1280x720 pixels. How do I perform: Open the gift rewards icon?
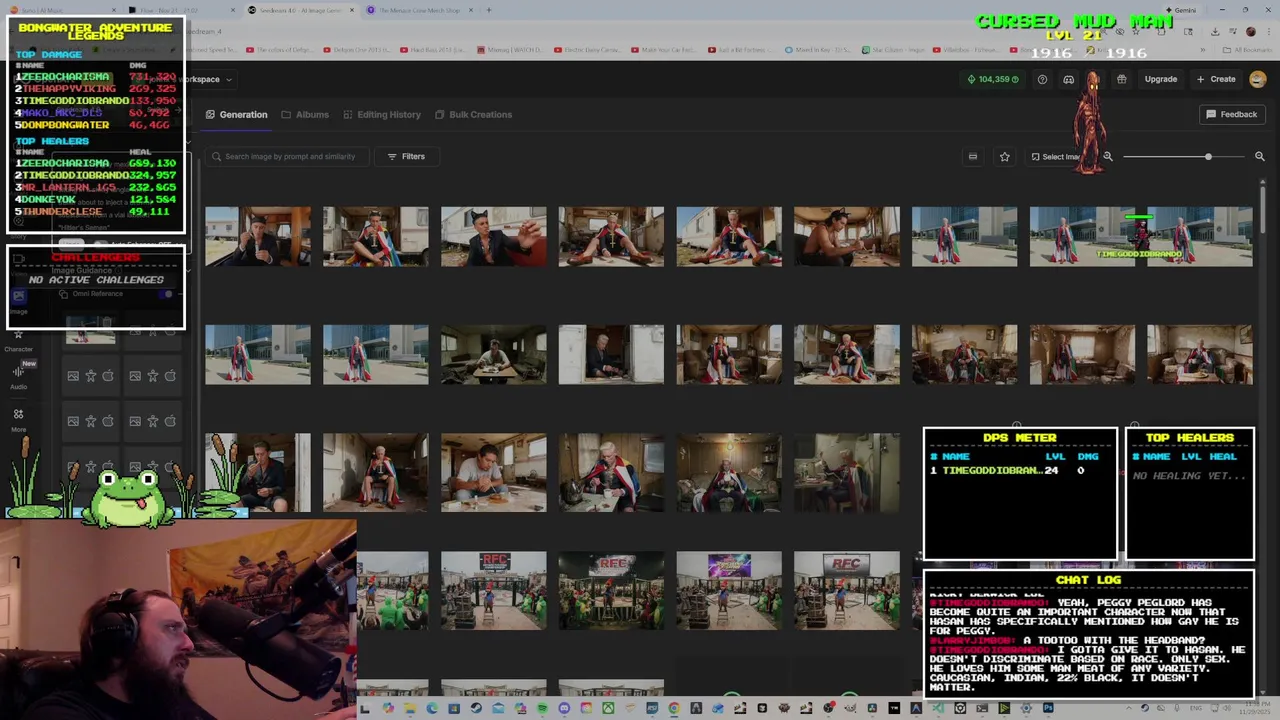(1121, 79)
